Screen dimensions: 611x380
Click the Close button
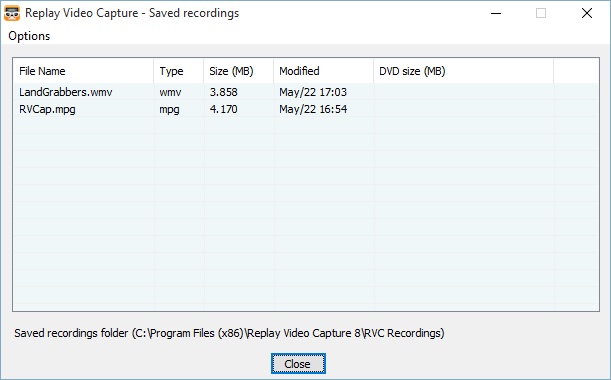298,364
